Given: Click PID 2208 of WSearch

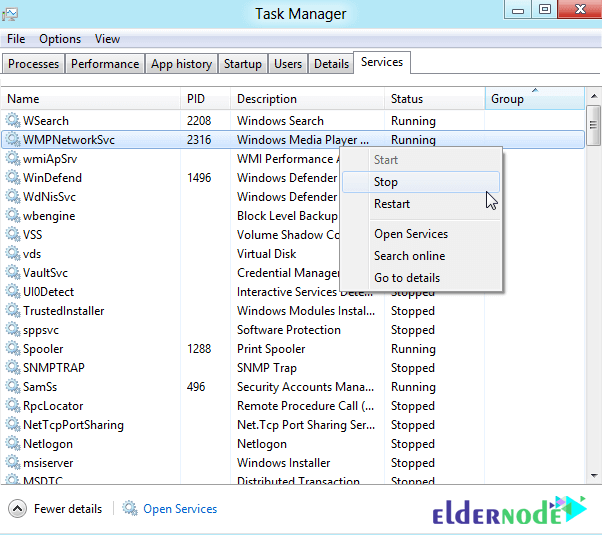Looking at the screenshot, I should (x=199, y=121).
